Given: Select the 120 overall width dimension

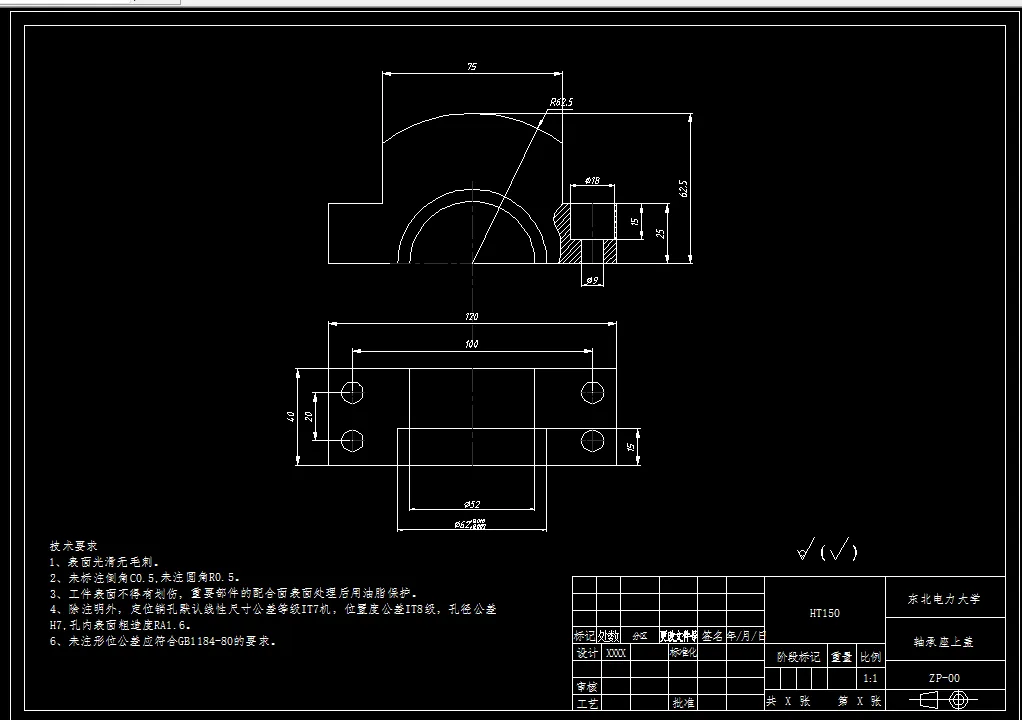Looking at the screenshot, I should click(x=472, y=317).
